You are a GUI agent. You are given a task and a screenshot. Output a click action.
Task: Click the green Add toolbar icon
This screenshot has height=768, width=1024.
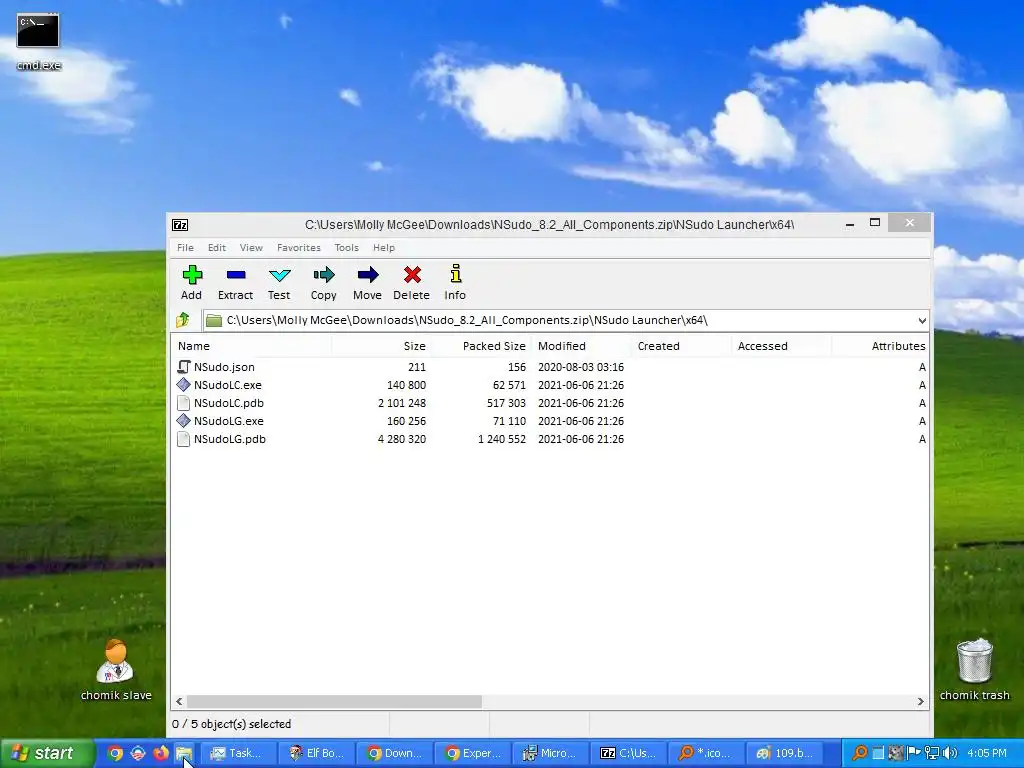(x=192, y=275)
